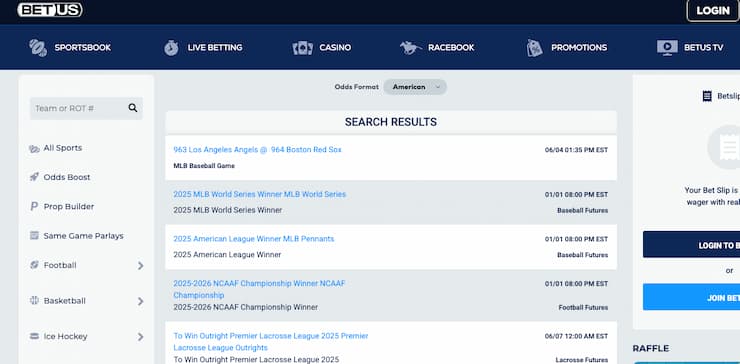
Task: Click the 'Lacrosse Futures' label
Action: (x=582, y=360)
